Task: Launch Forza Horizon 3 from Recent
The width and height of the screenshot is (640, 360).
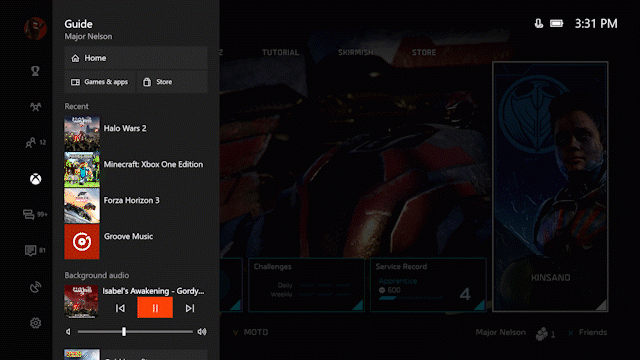Action: tap(136, 205)
